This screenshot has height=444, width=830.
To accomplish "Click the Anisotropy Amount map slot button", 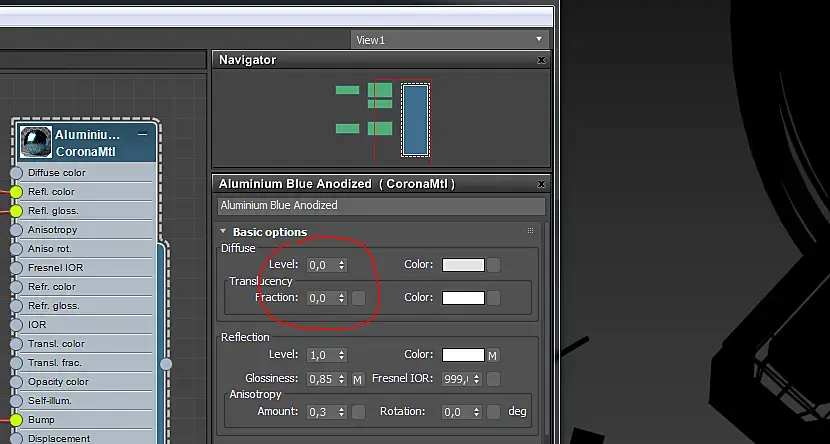I will click(358, 412).
